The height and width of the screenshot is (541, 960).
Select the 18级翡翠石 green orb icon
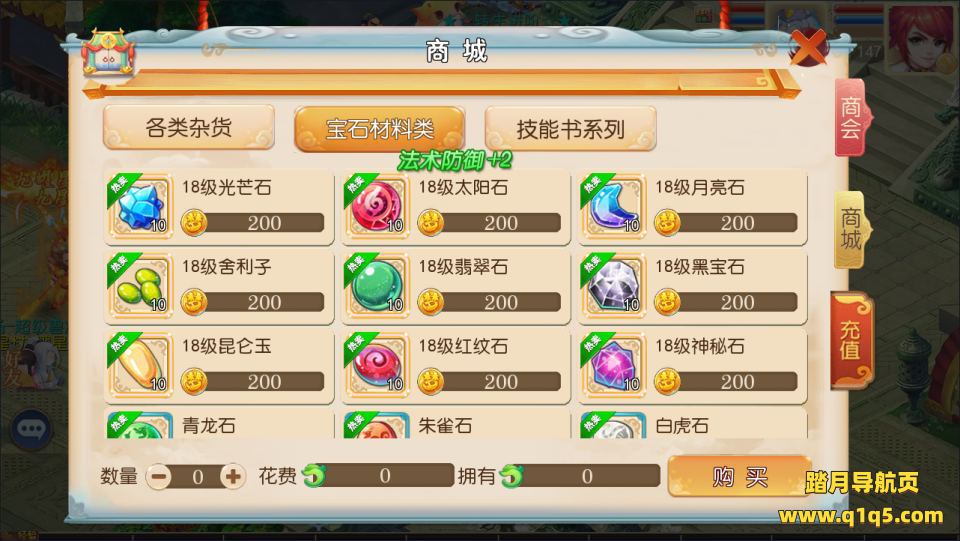377,286
